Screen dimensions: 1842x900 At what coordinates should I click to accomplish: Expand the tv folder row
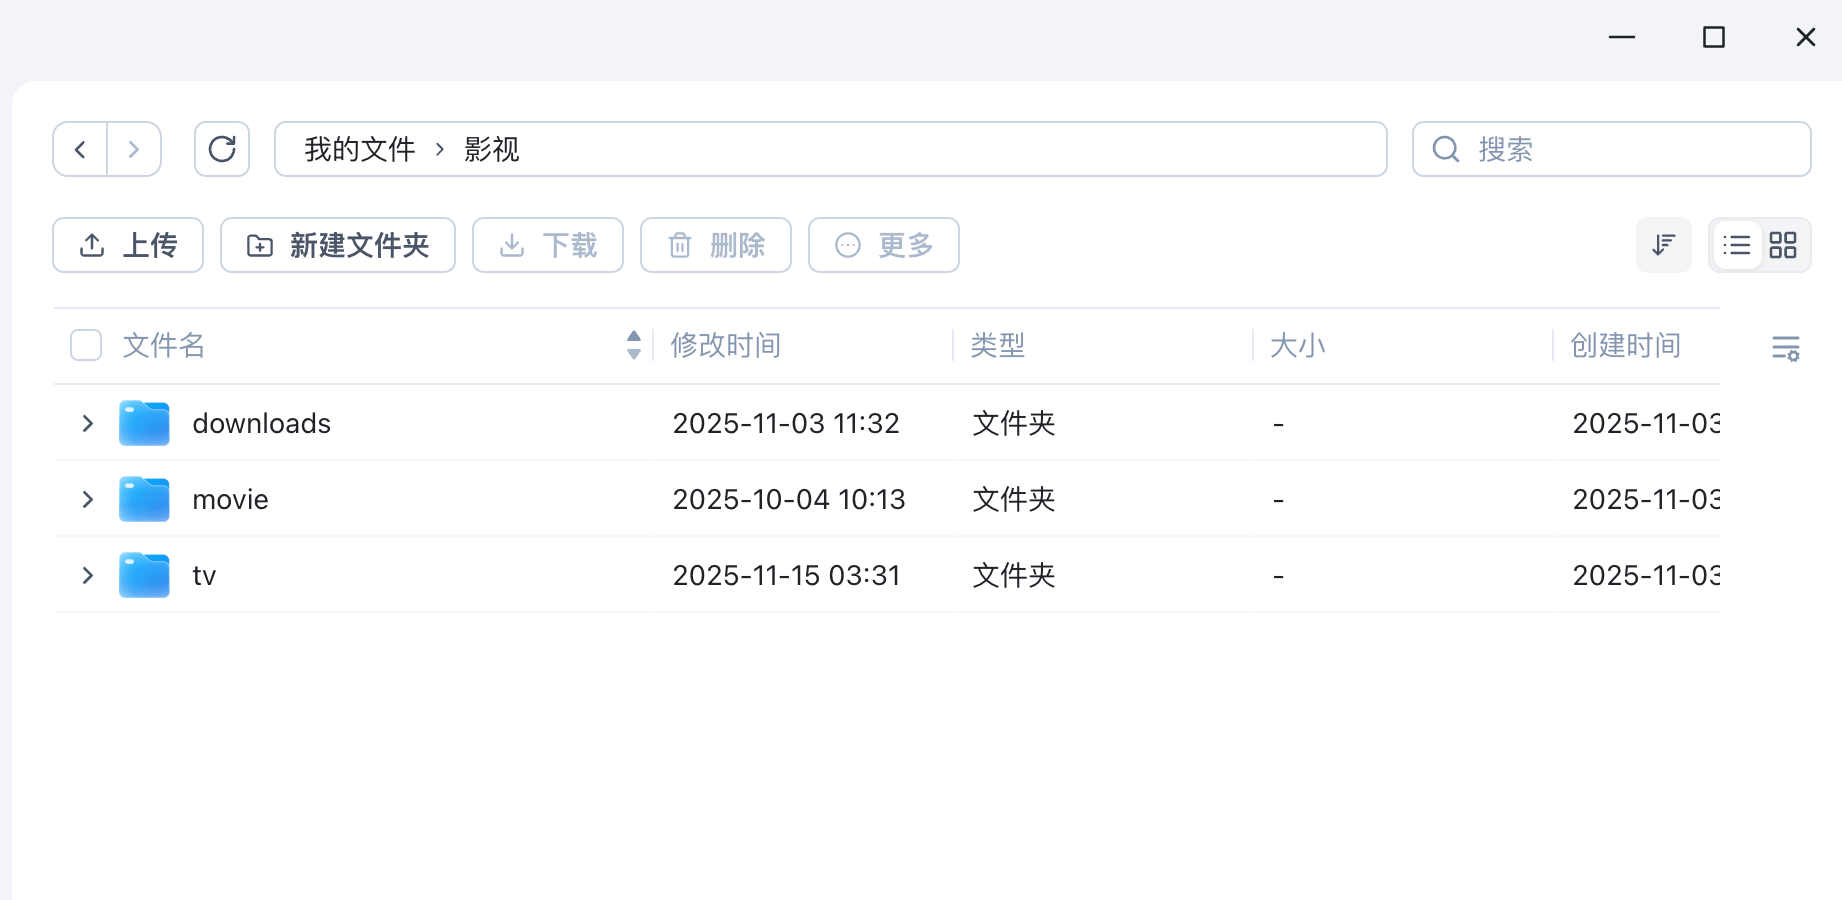[x=88, y=576]
